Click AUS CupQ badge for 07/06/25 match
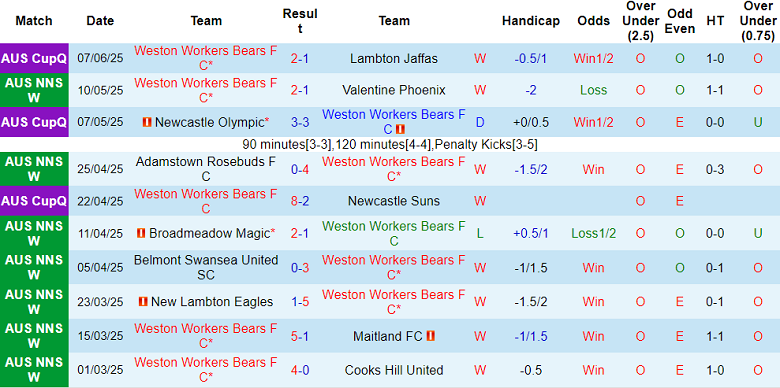The height and width of the screenshot is (388, 780). (x=34, y=58)
